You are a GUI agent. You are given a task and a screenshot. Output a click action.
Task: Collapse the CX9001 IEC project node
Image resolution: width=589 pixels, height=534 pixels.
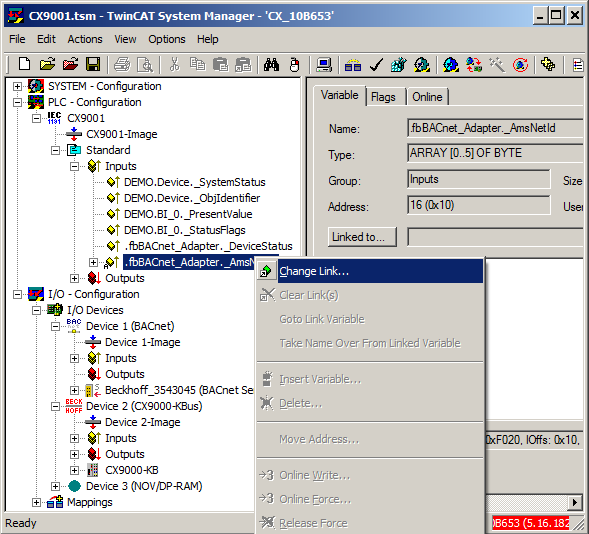tap(36, 118)
